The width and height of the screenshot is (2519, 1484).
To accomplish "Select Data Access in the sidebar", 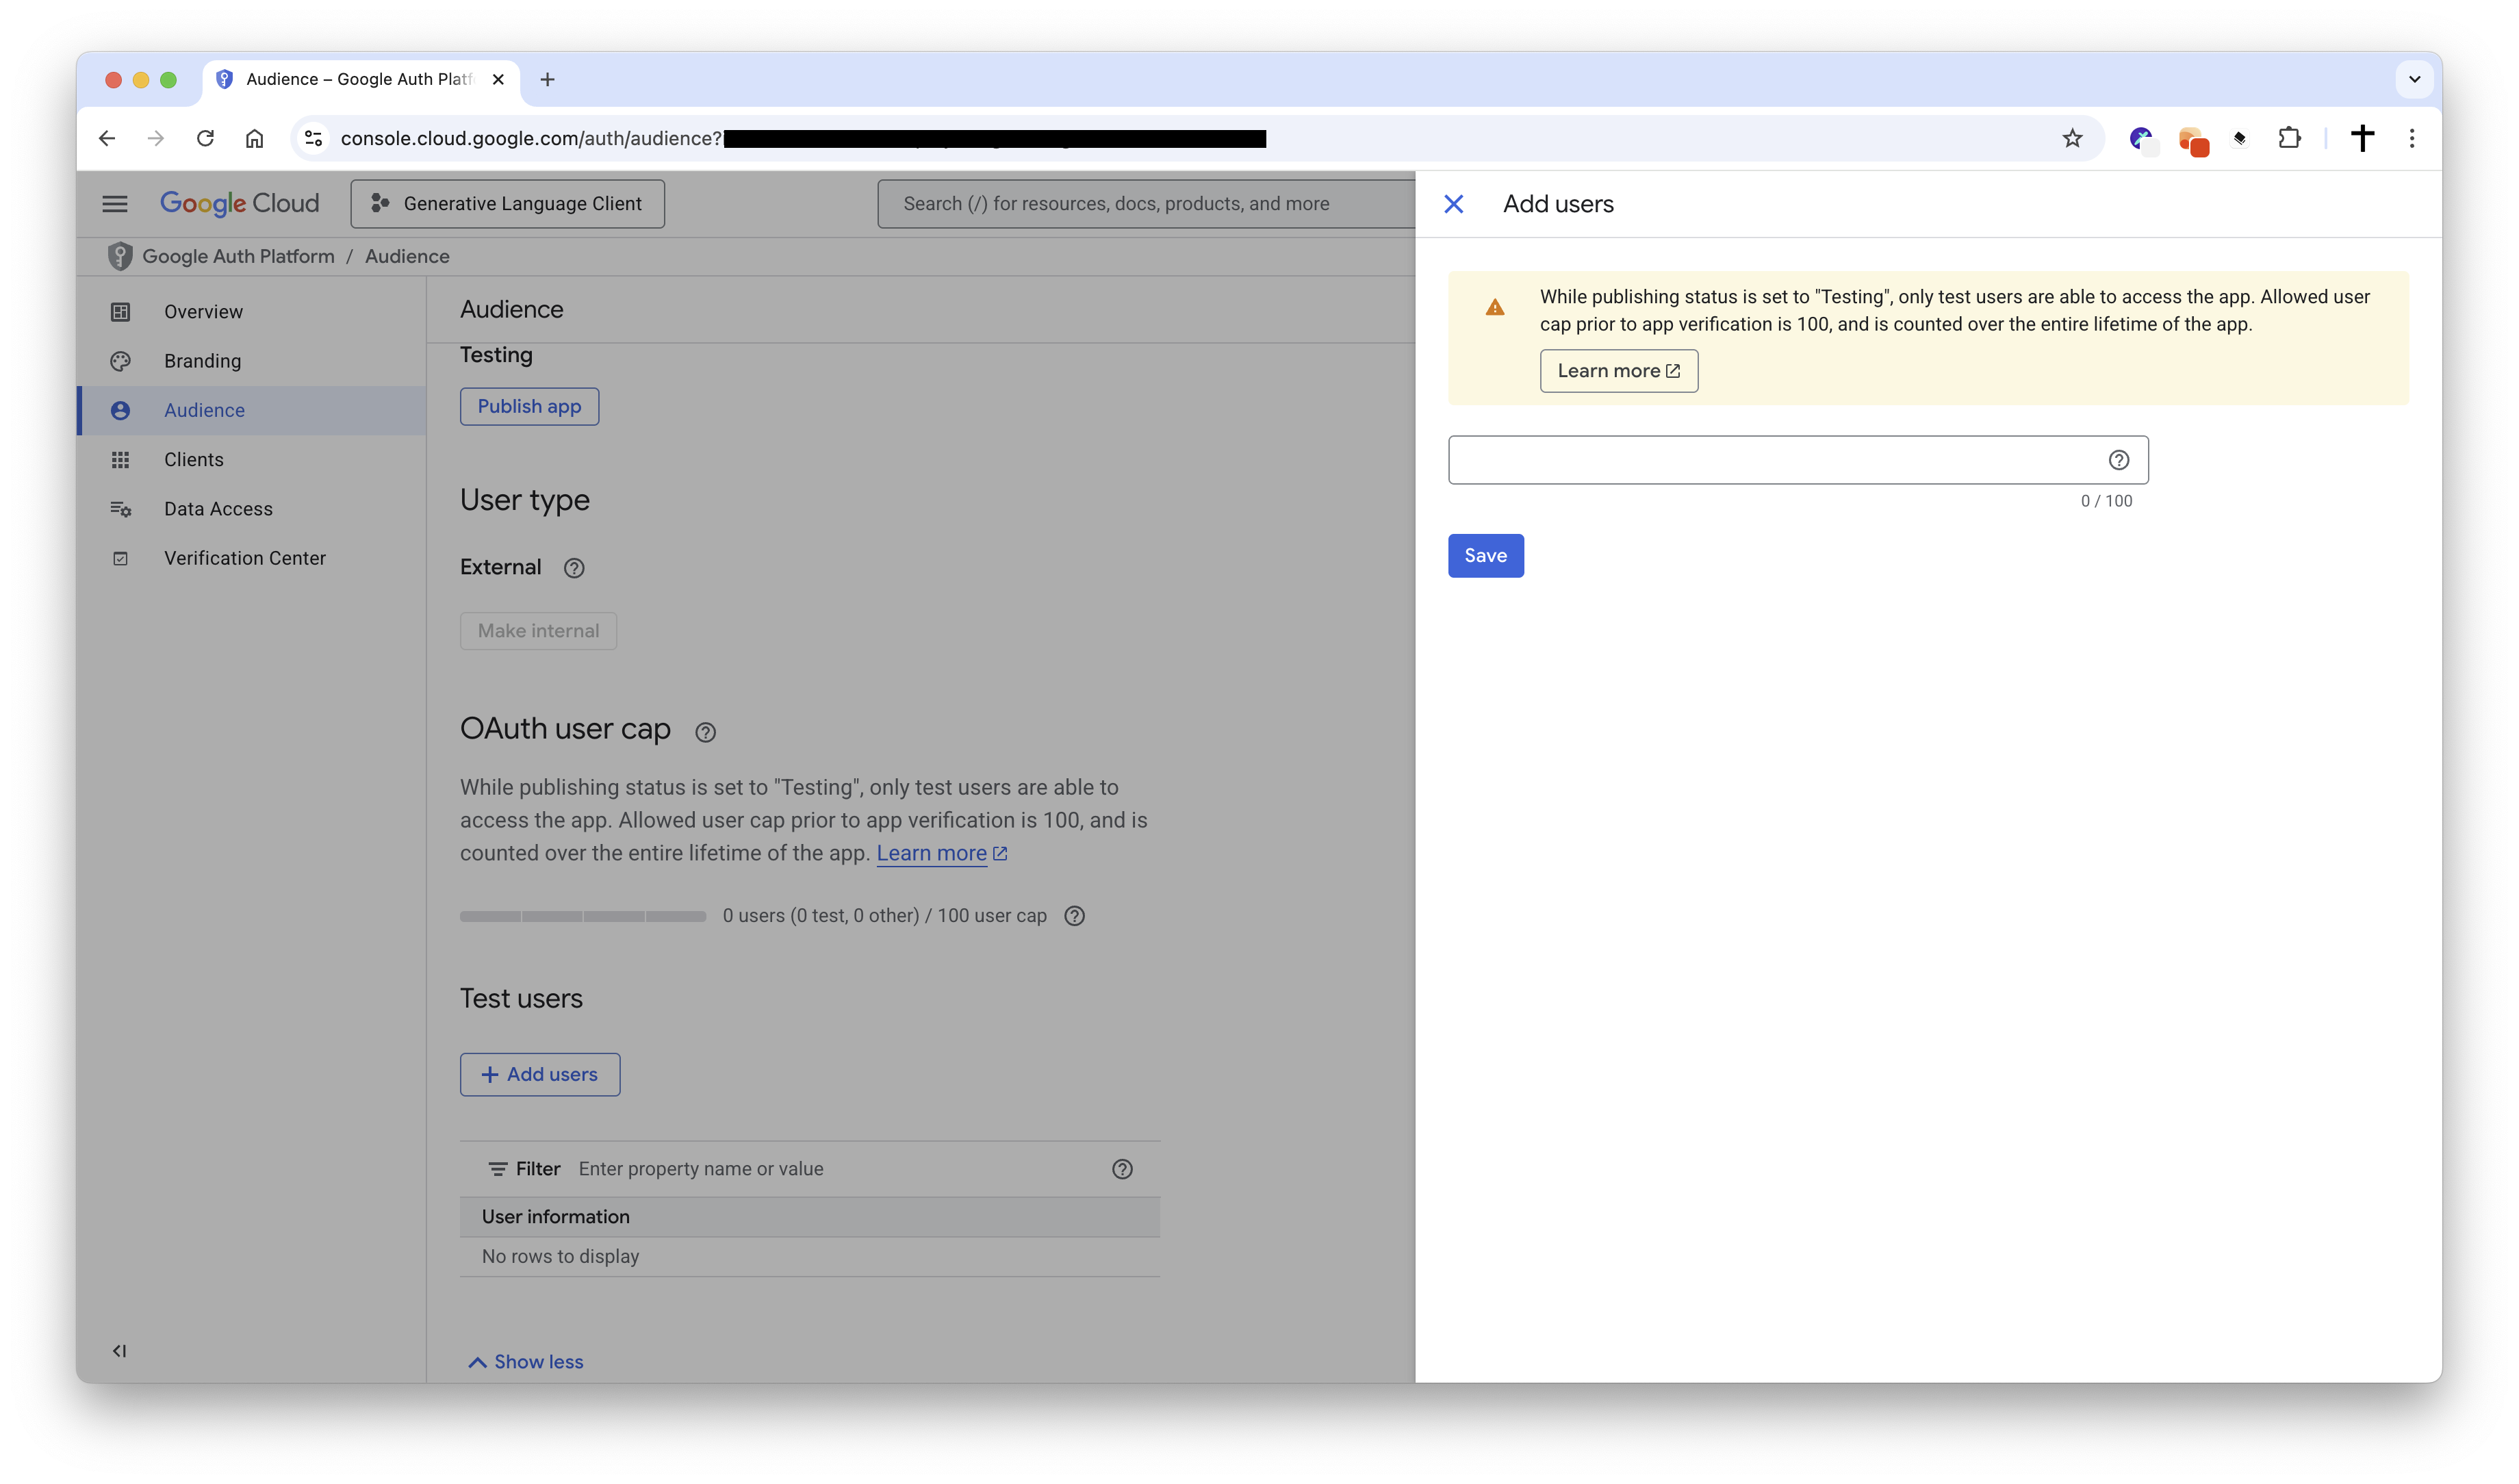I will pyautogui.click(x=218, y=509).
